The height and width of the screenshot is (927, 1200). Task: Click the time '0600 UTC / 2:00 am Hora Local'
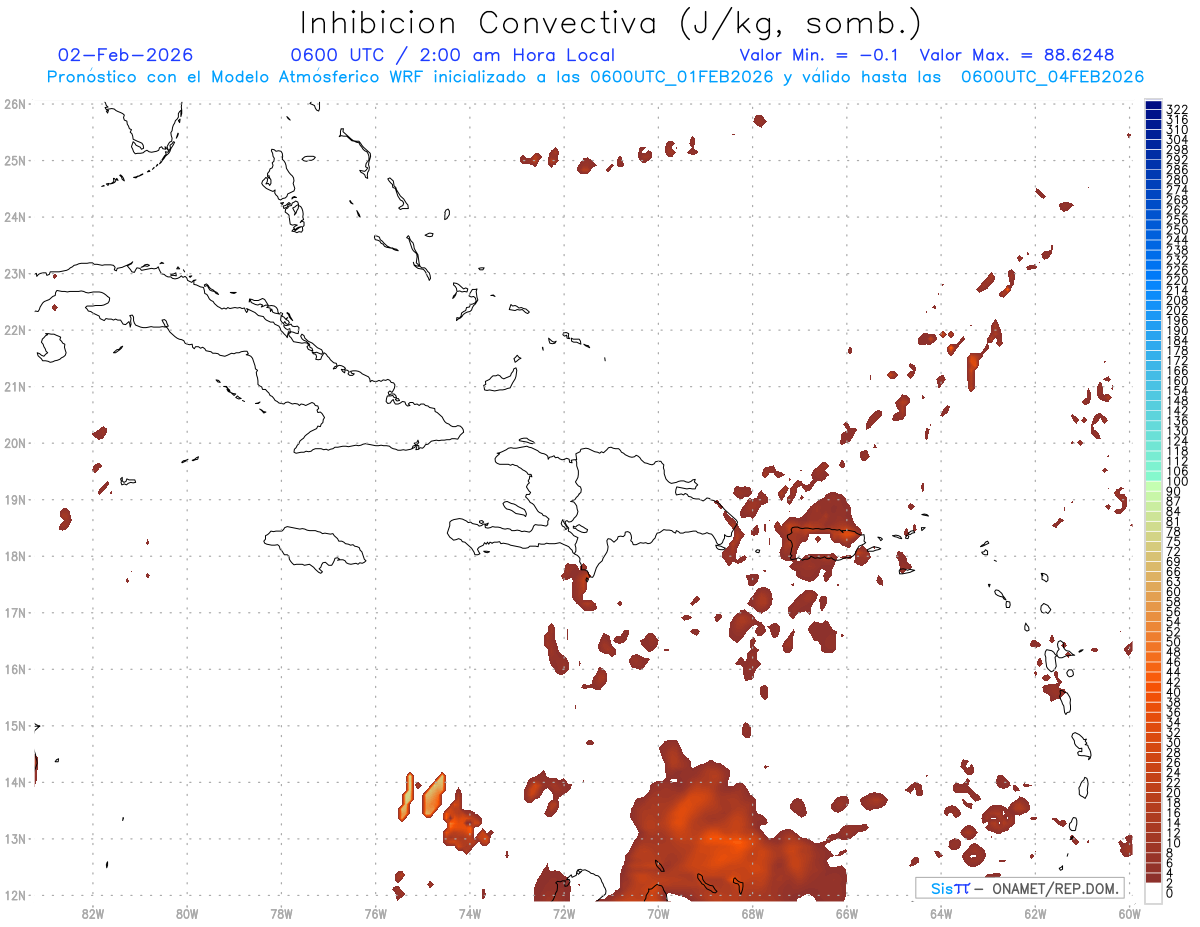pos(453,55)
